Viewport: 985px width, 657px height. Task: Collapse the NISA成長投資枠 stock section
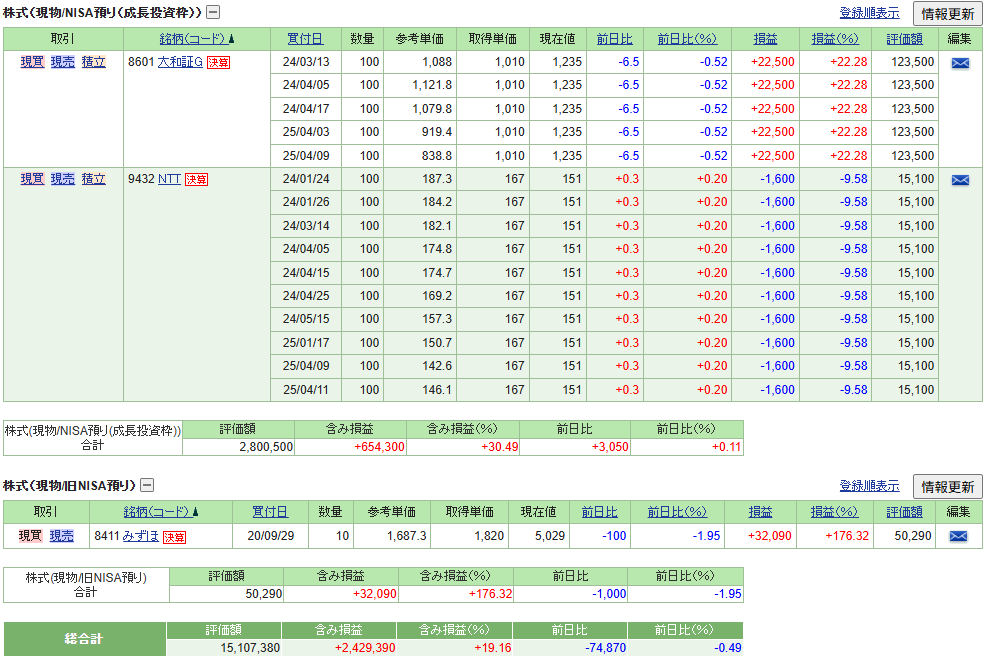pyautogui.click(x=213, y=12)
